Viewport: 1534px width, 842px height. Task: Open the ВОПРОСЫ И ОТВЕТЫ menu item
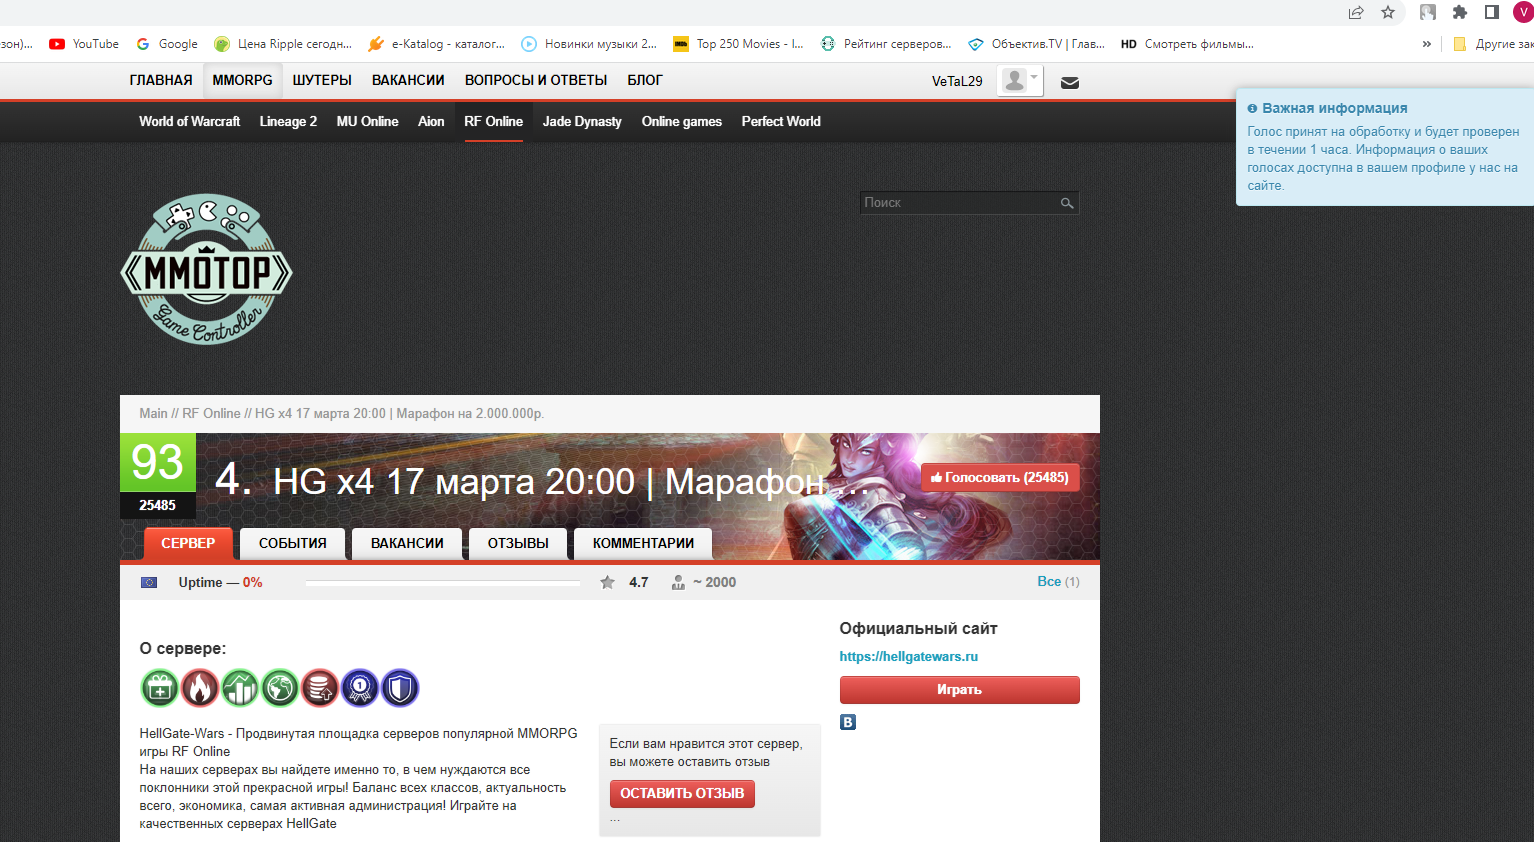click(x=536, y=80)
